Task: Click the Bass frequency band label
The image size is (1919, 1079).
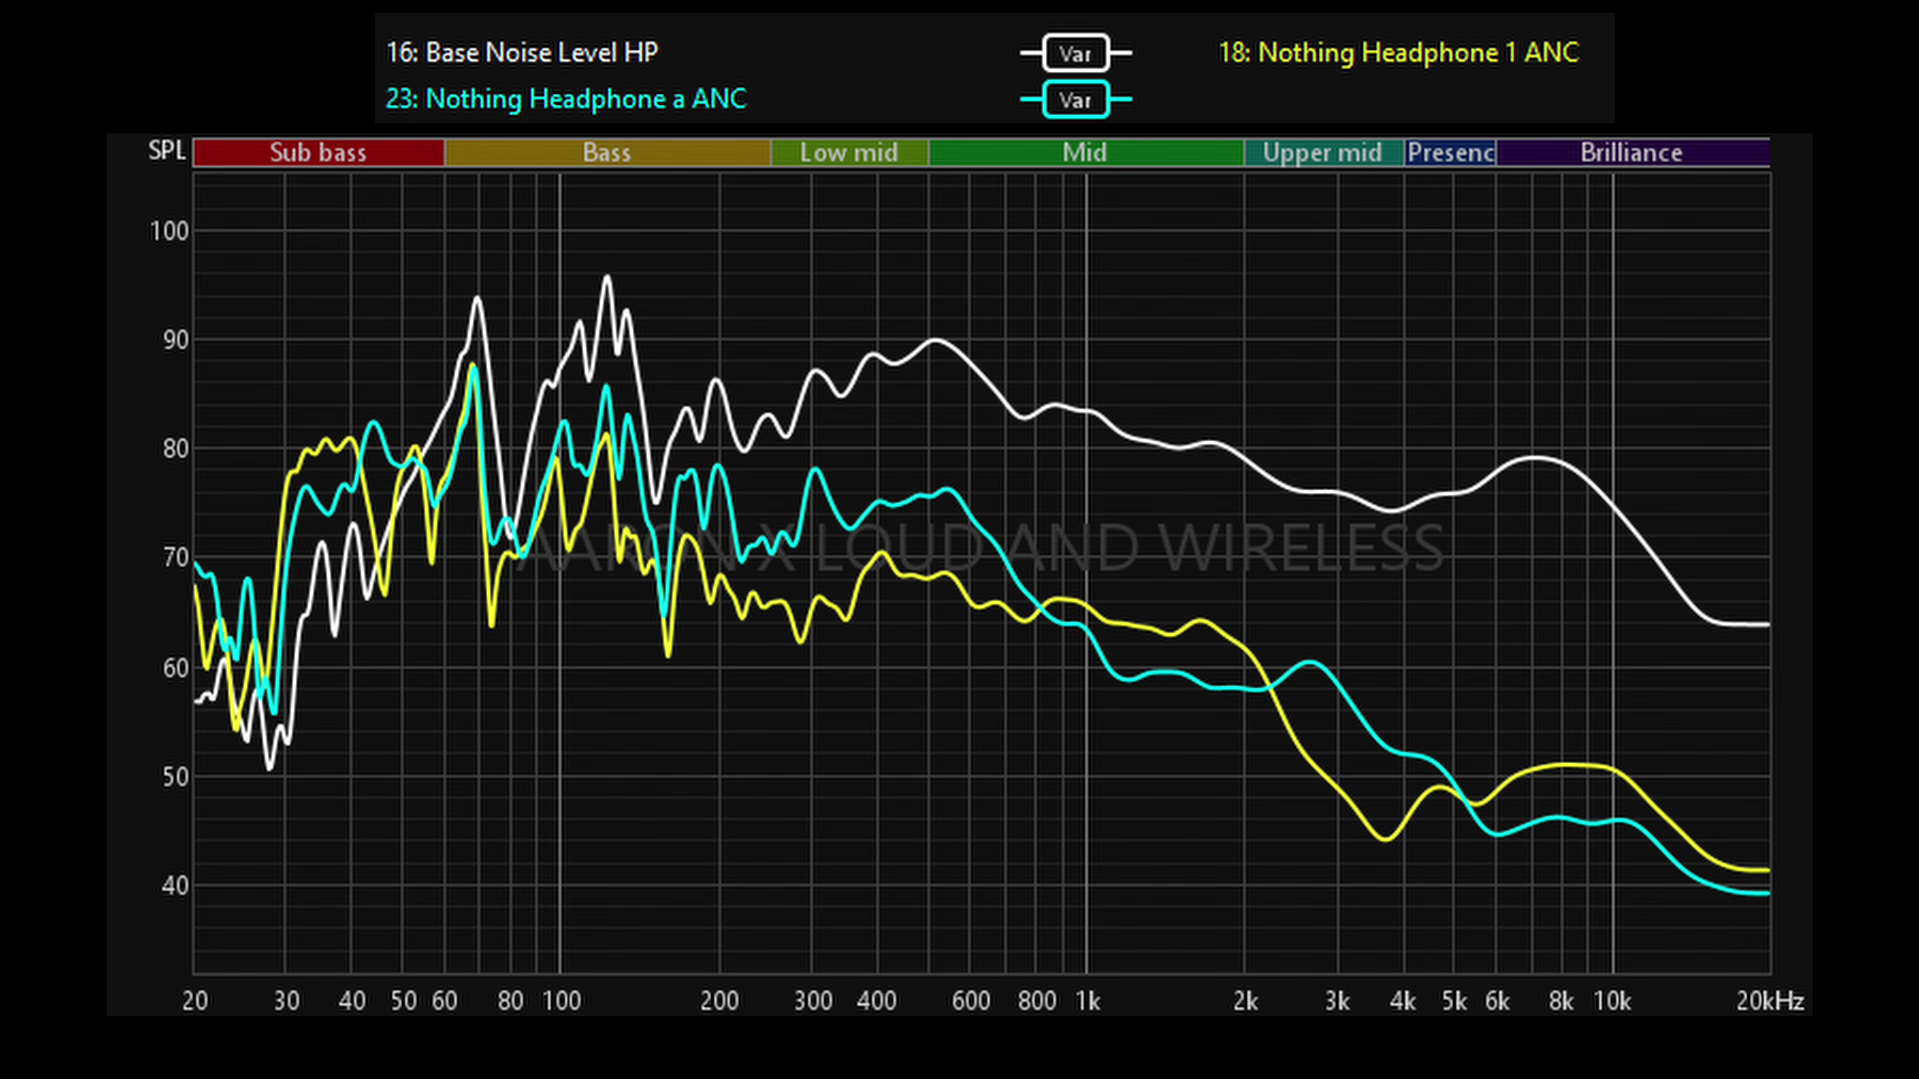Action: [x=606, y=152]
